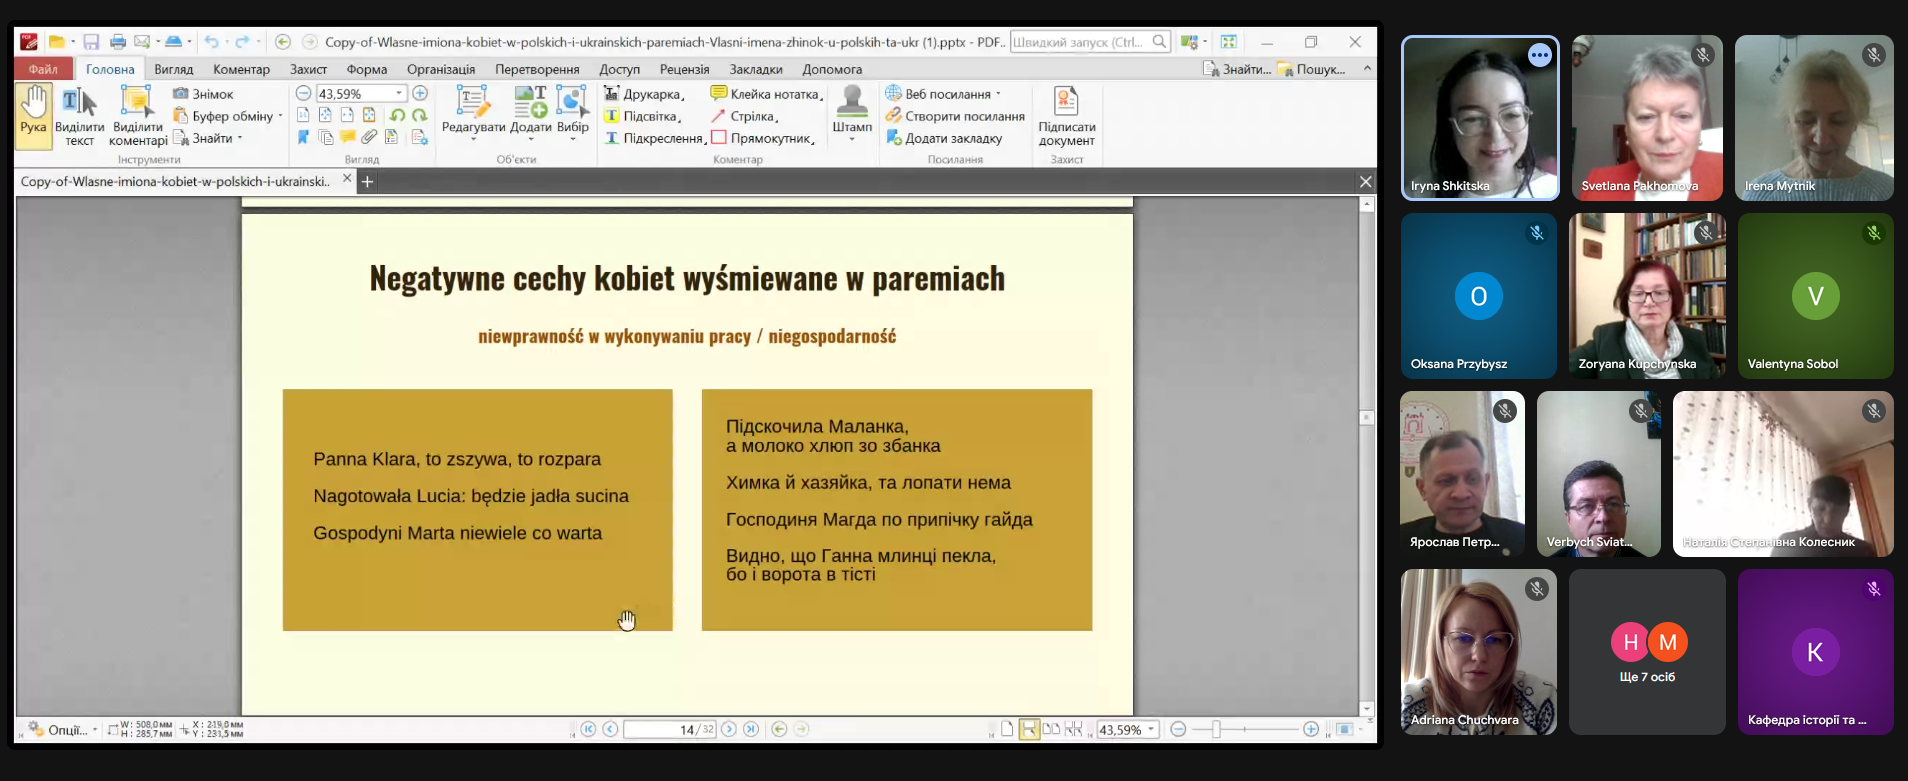Open the Вибір objects dropdown
The height and width of the screenshot is (781, 1908).
(573, 139)
